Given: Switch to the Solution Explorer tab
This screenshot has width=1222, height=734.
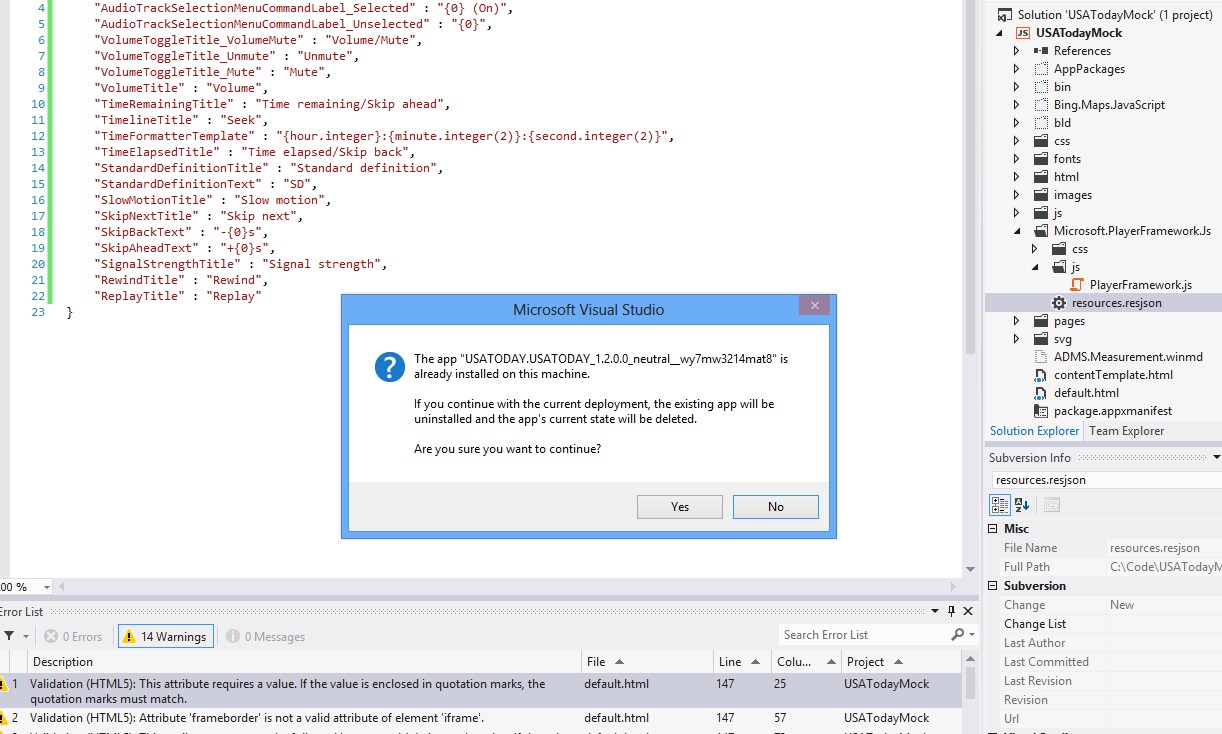Looking at the screenshot, I should click(1033, 430).
